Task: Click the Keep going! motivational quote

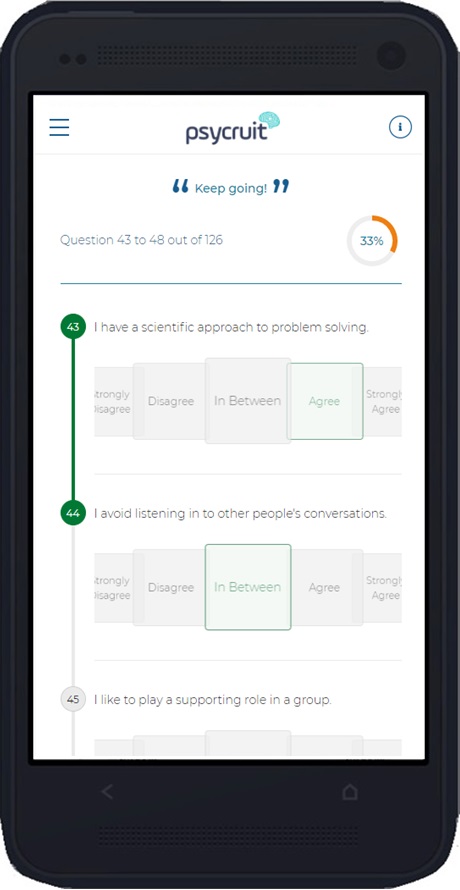Action: point(231,188)
